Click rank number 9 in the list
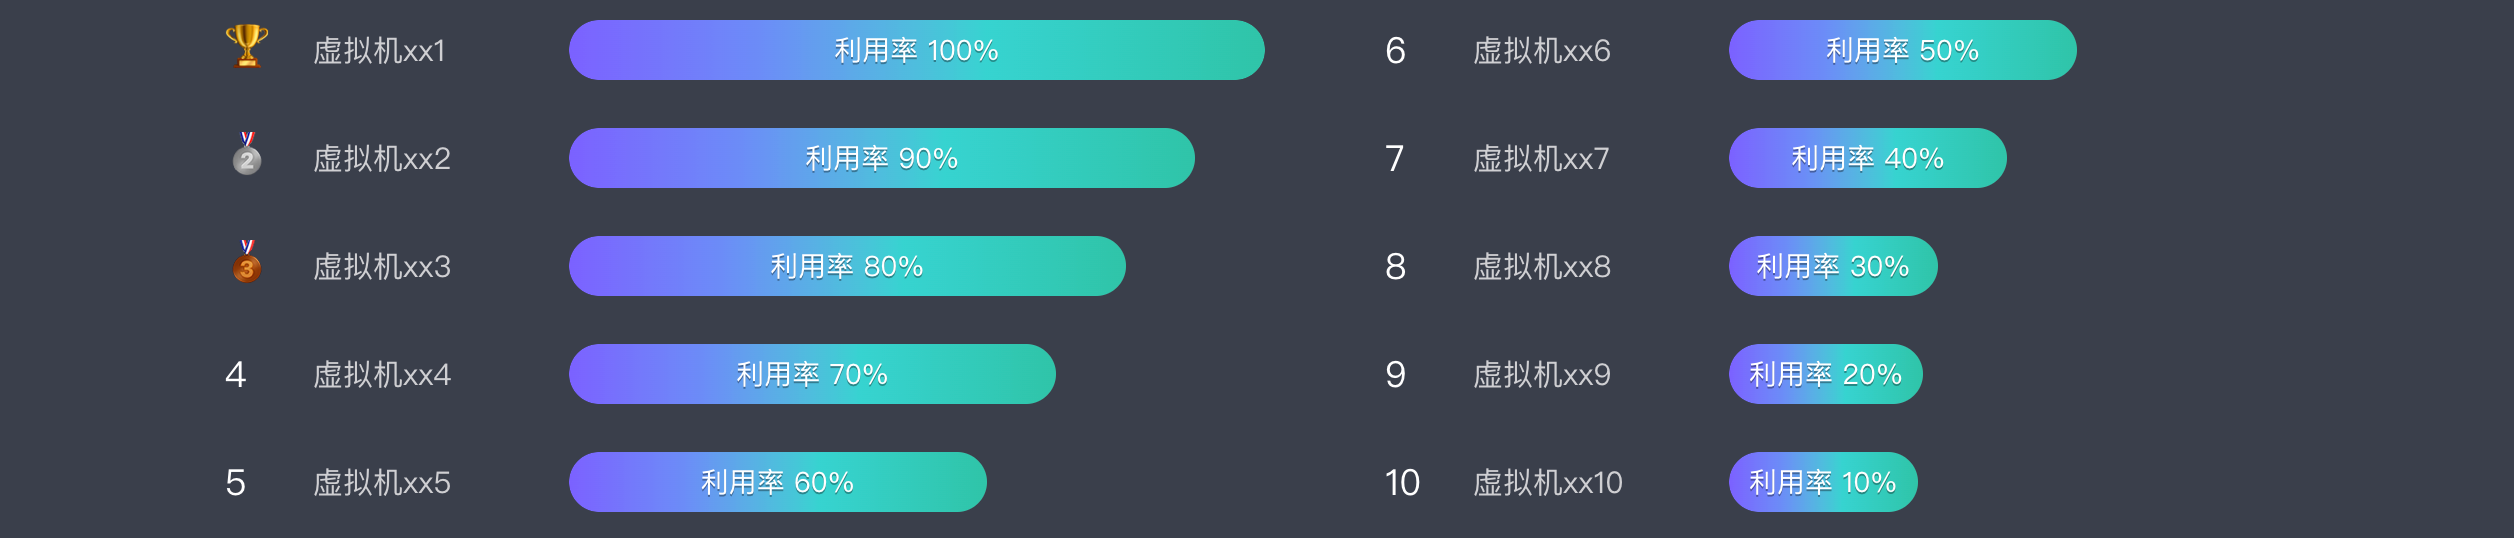 (x=1395, y=375)
